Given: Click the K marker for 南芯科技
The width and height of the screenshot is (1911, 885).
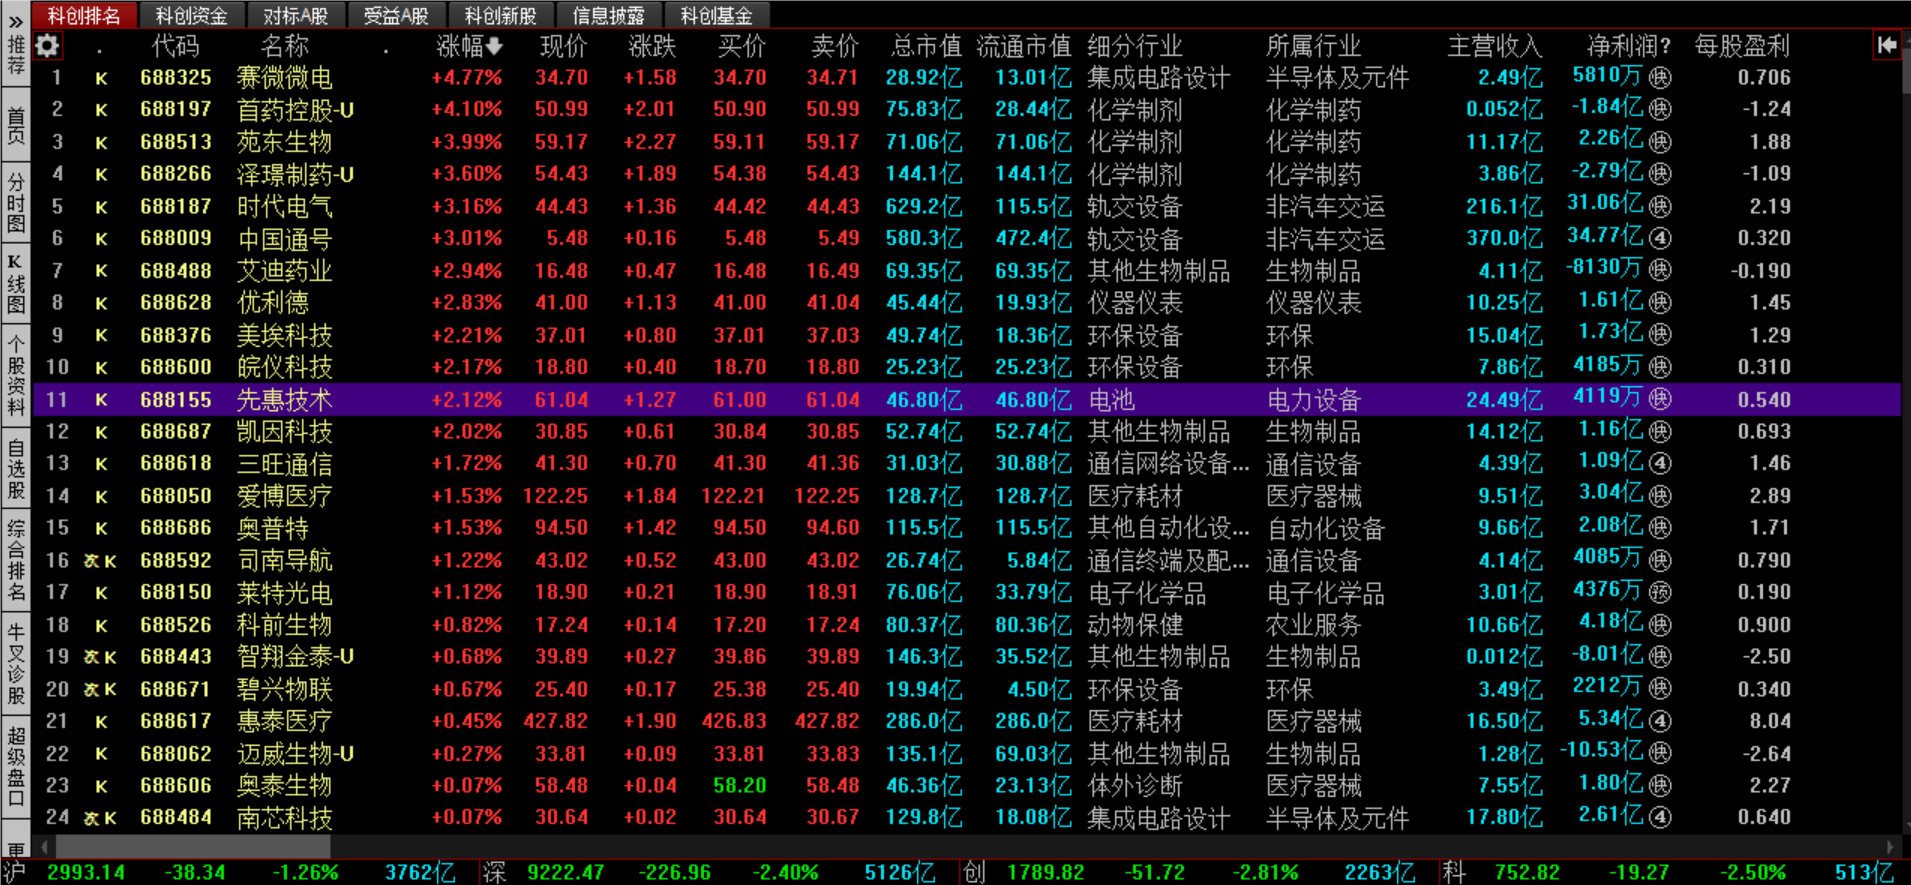Looking at the screenshot, I should 110,818.
